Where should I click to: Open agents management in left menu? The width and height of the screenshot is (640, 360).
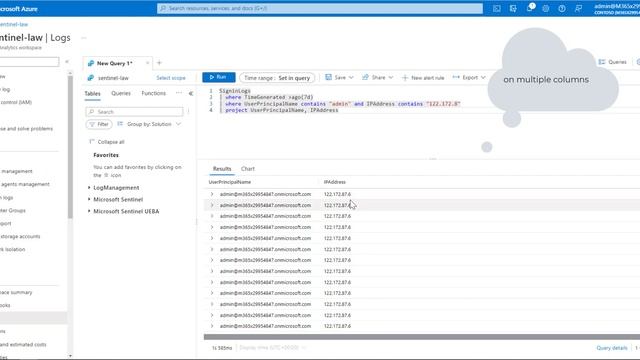coord(24,184)
